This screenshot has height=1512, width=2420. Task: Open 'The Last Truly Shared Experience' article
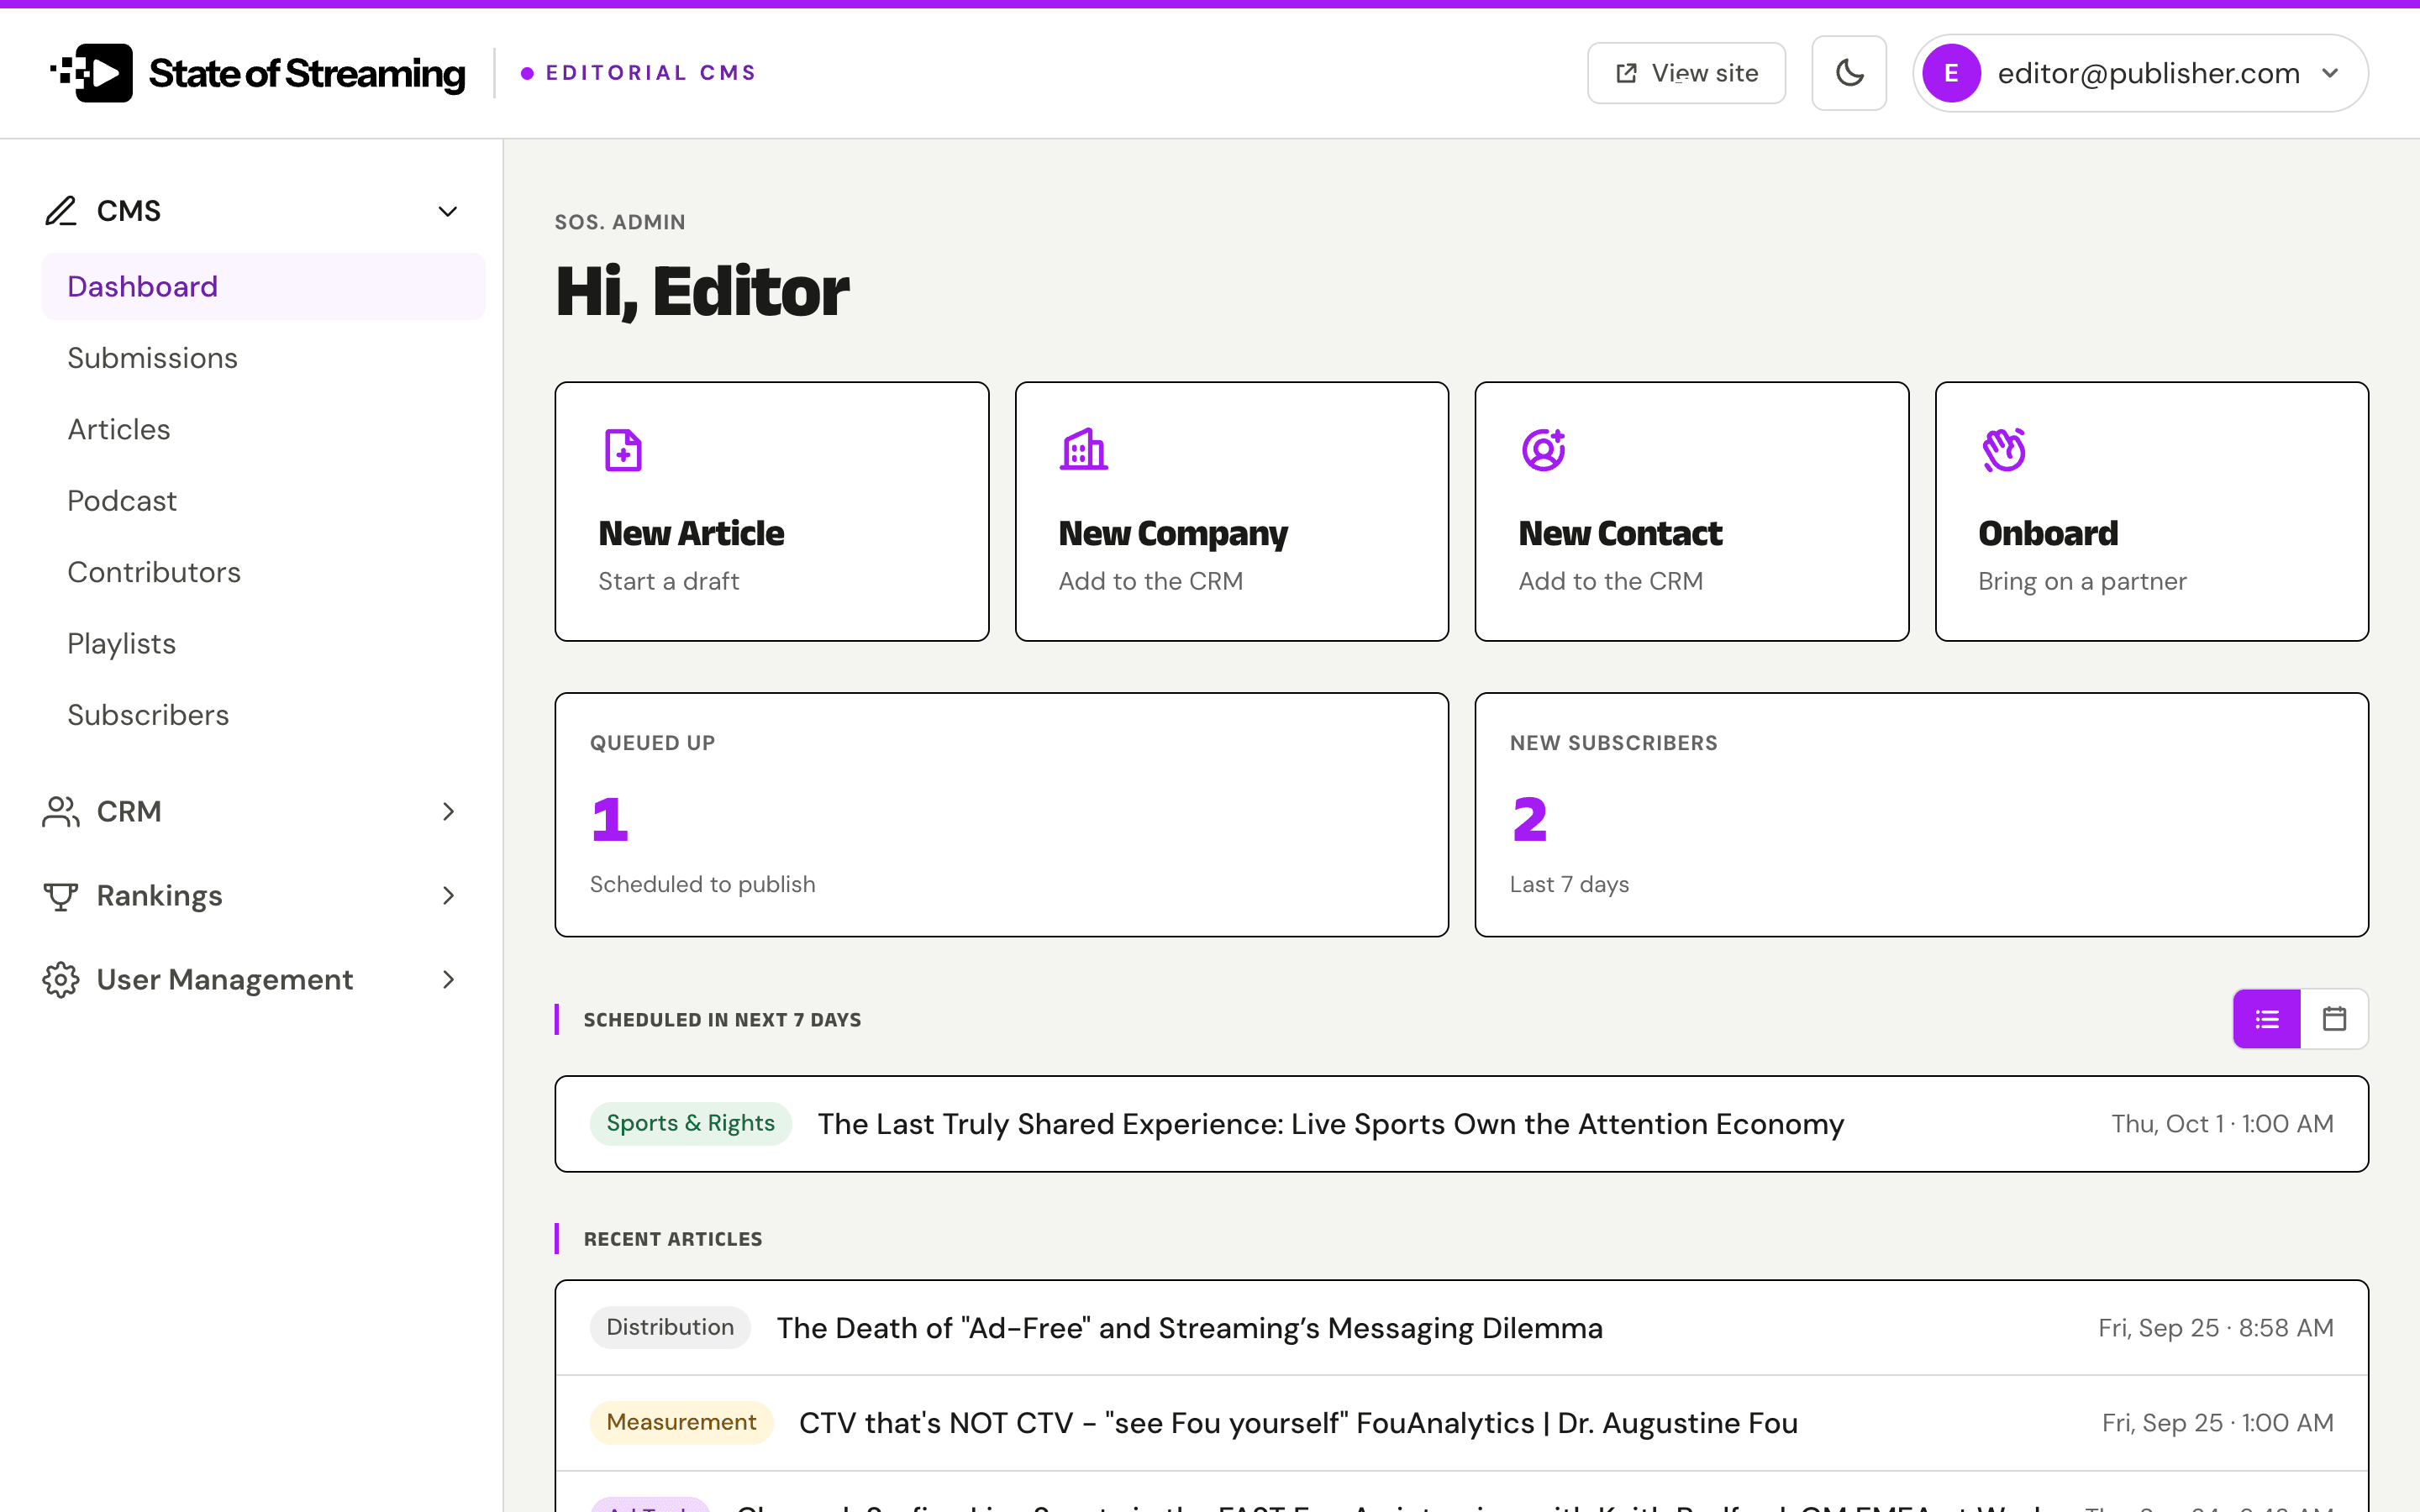coord(1331,1124)
